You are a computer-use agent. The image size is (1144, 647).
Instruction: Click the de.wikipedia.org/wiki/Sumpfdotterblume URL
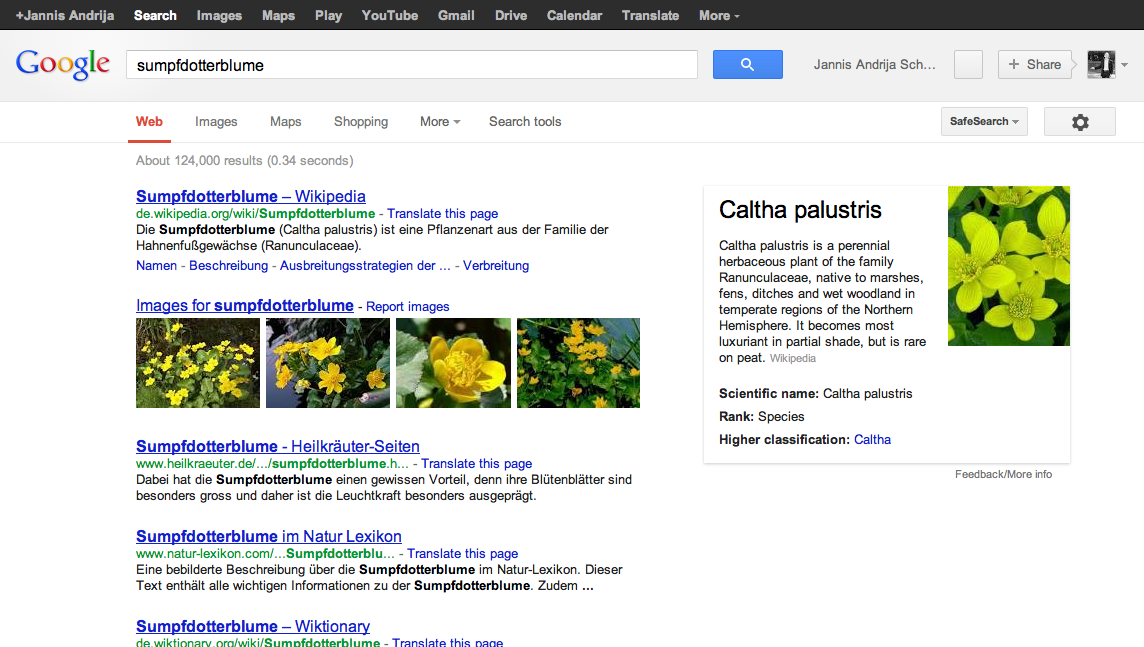[255, 214]
